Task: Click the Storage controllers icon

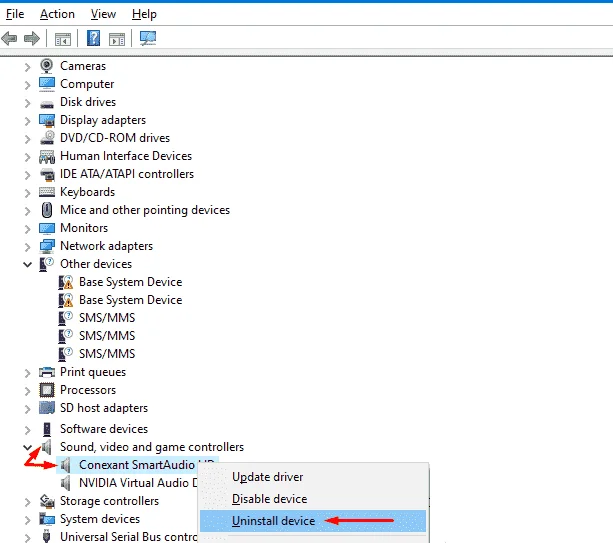Action: pyautogui.click(x=47, y=501)
